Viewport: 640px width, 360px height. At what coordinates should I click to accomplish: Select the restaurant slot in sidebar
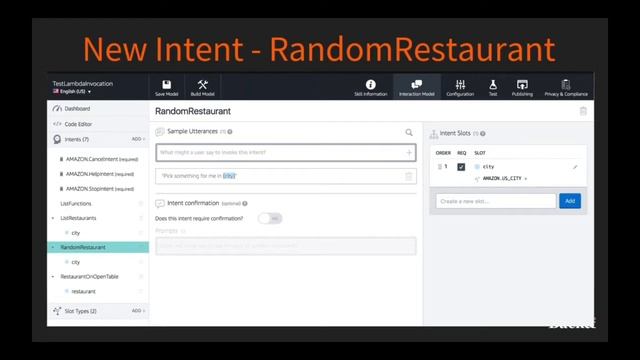(x=83, y=291)
